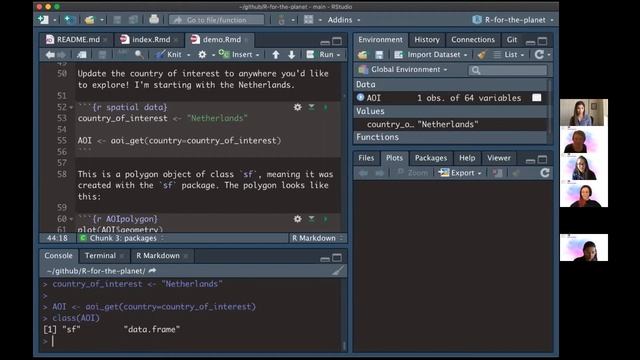
Task: Expand the AOI data object
Action: [360, 97]
